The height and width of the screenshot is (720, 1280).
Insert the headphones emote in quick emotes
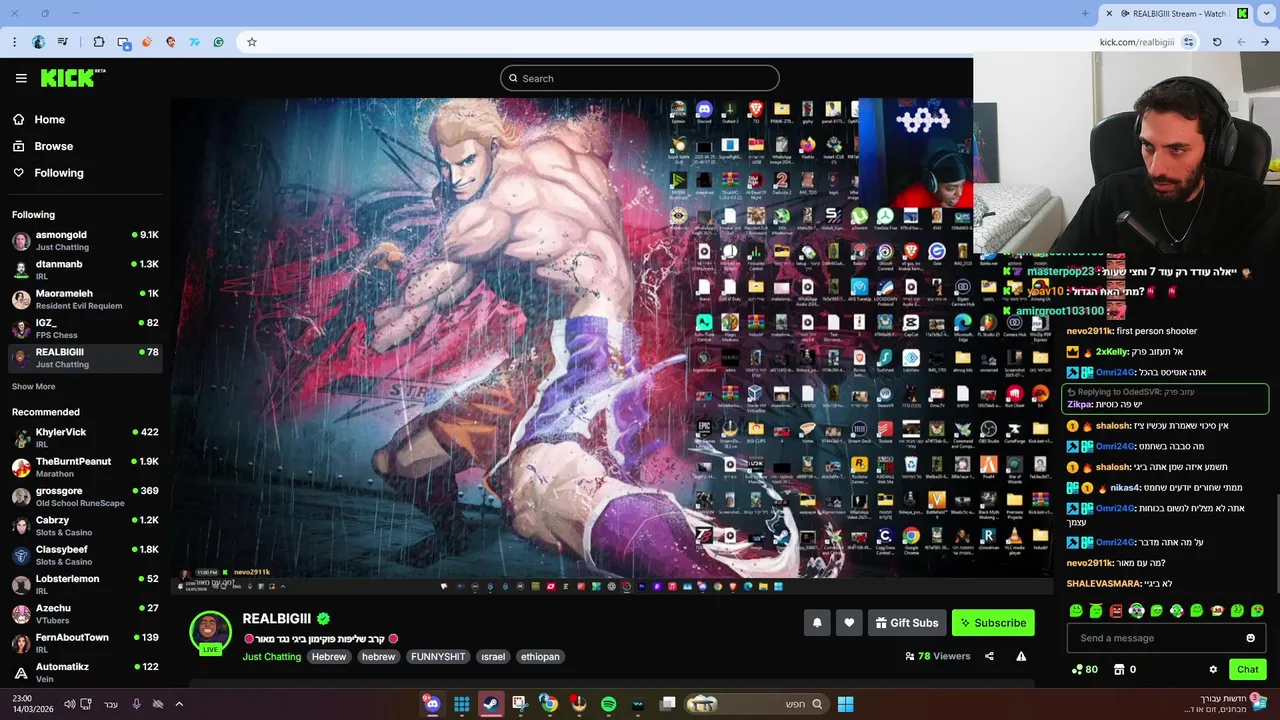pos(1136,610)
